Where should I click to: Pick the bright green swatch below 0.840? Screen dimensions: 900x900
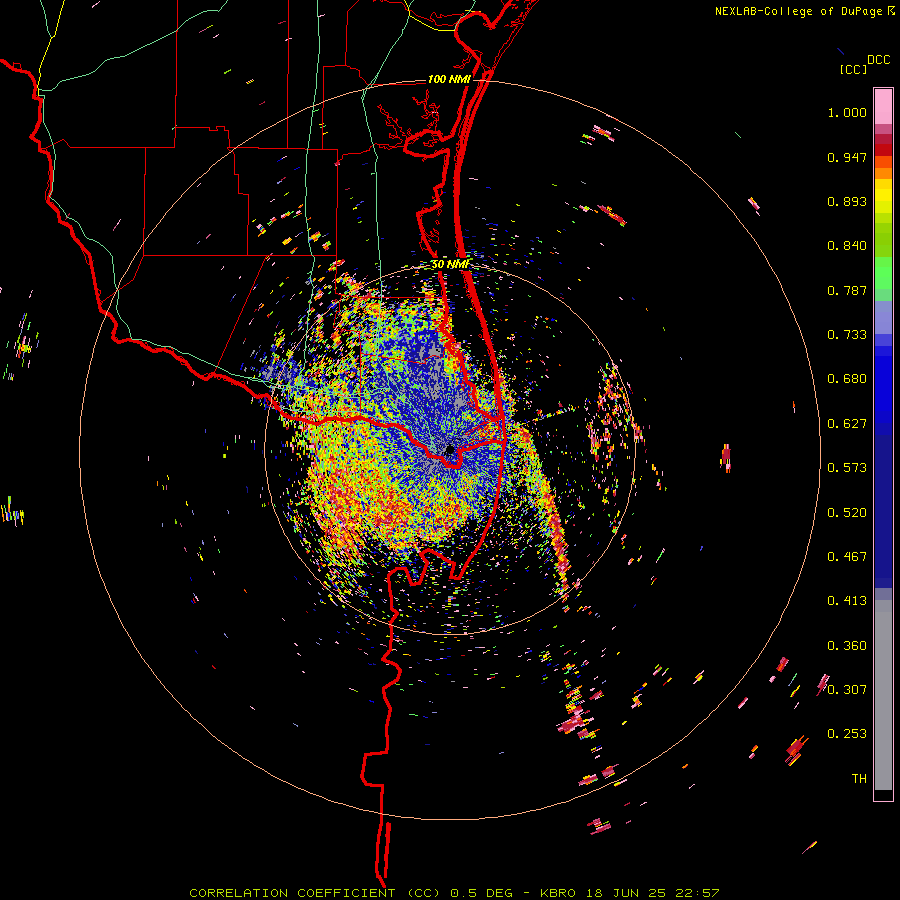click(x=883, y=273)
